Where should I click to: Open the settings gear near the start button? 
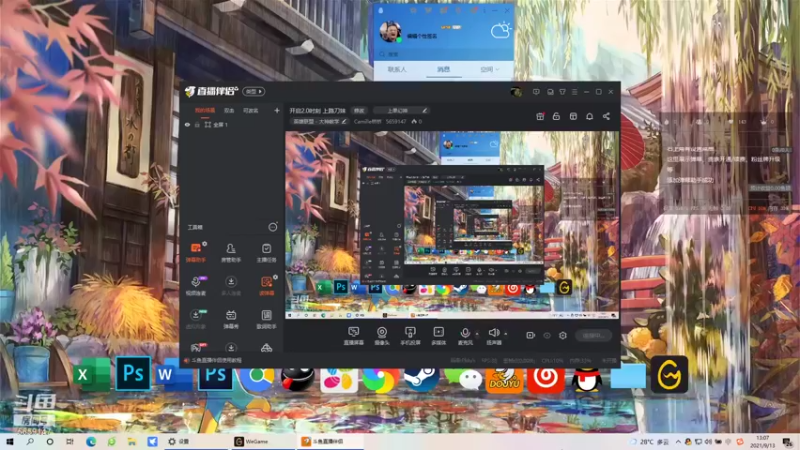coord(563,335)
